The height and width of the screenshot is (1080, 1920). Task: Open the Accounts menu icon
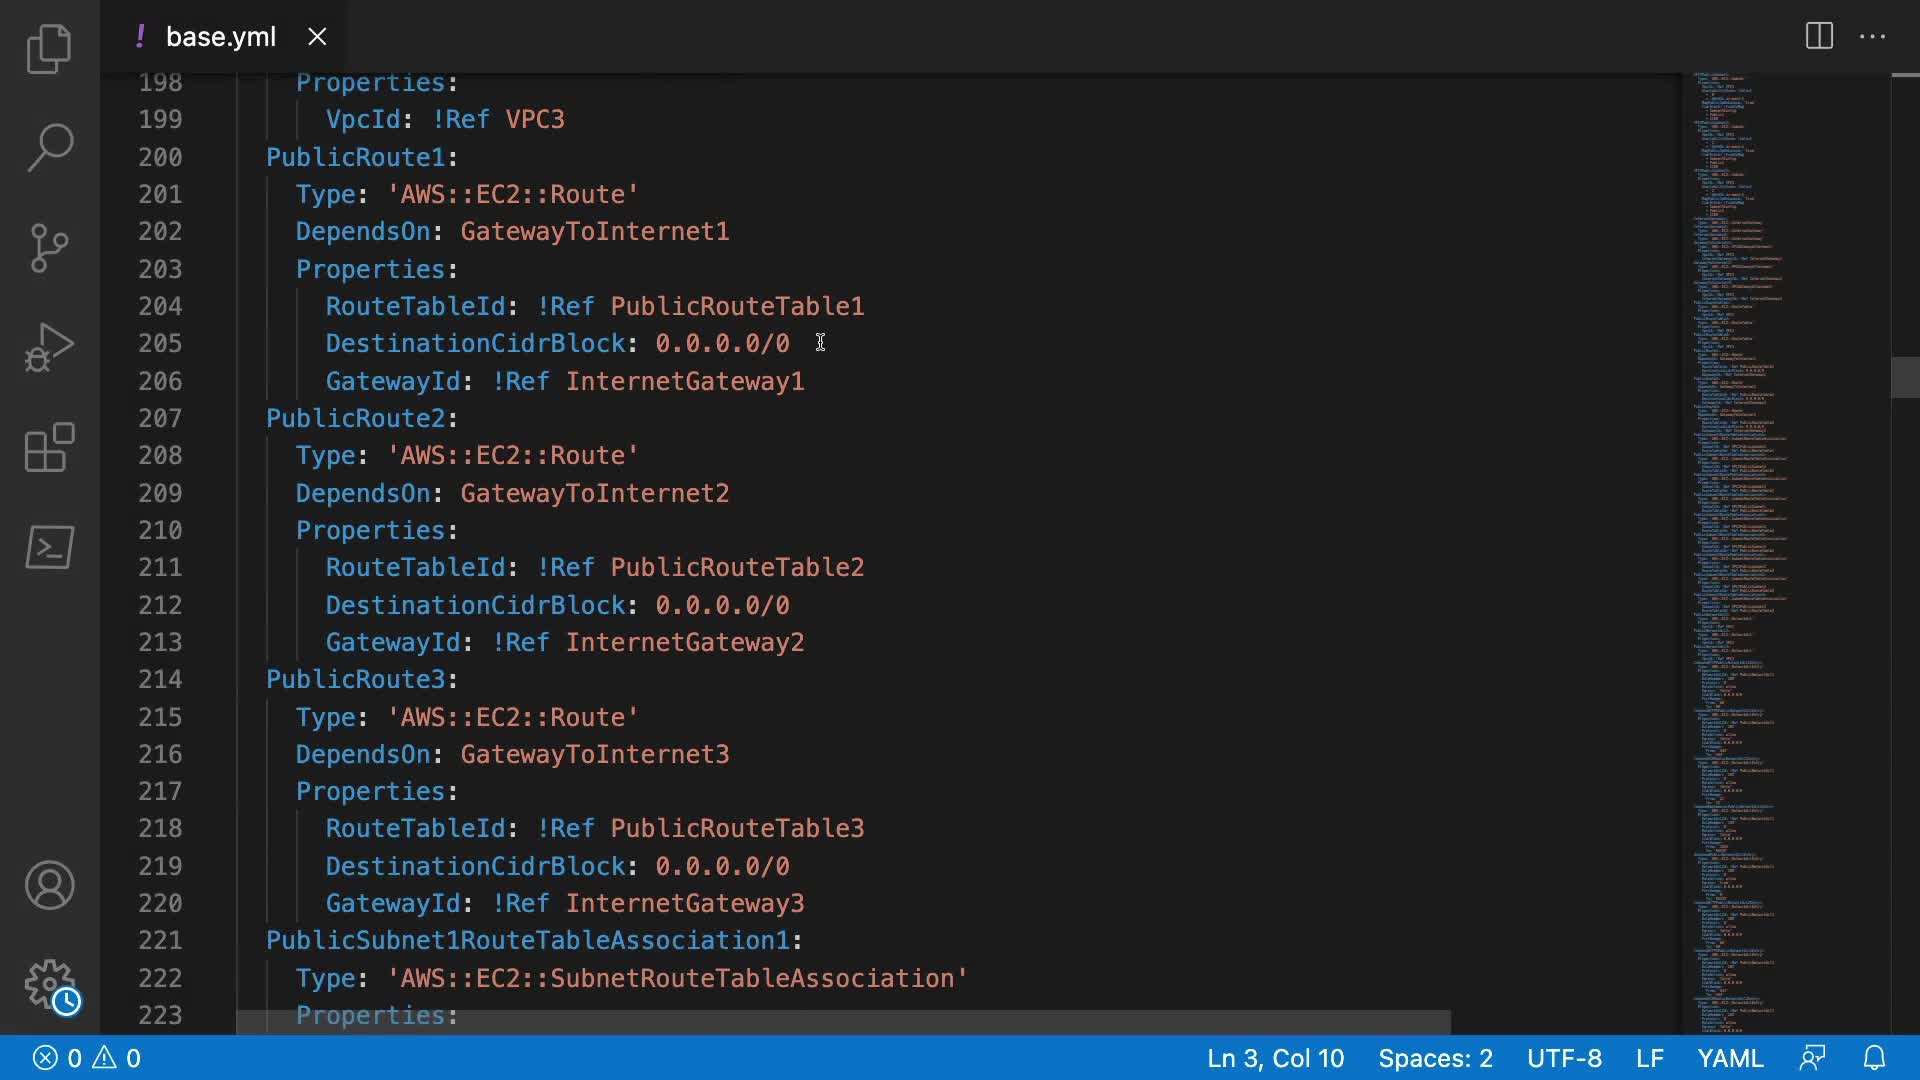click(x=49, y=885)
